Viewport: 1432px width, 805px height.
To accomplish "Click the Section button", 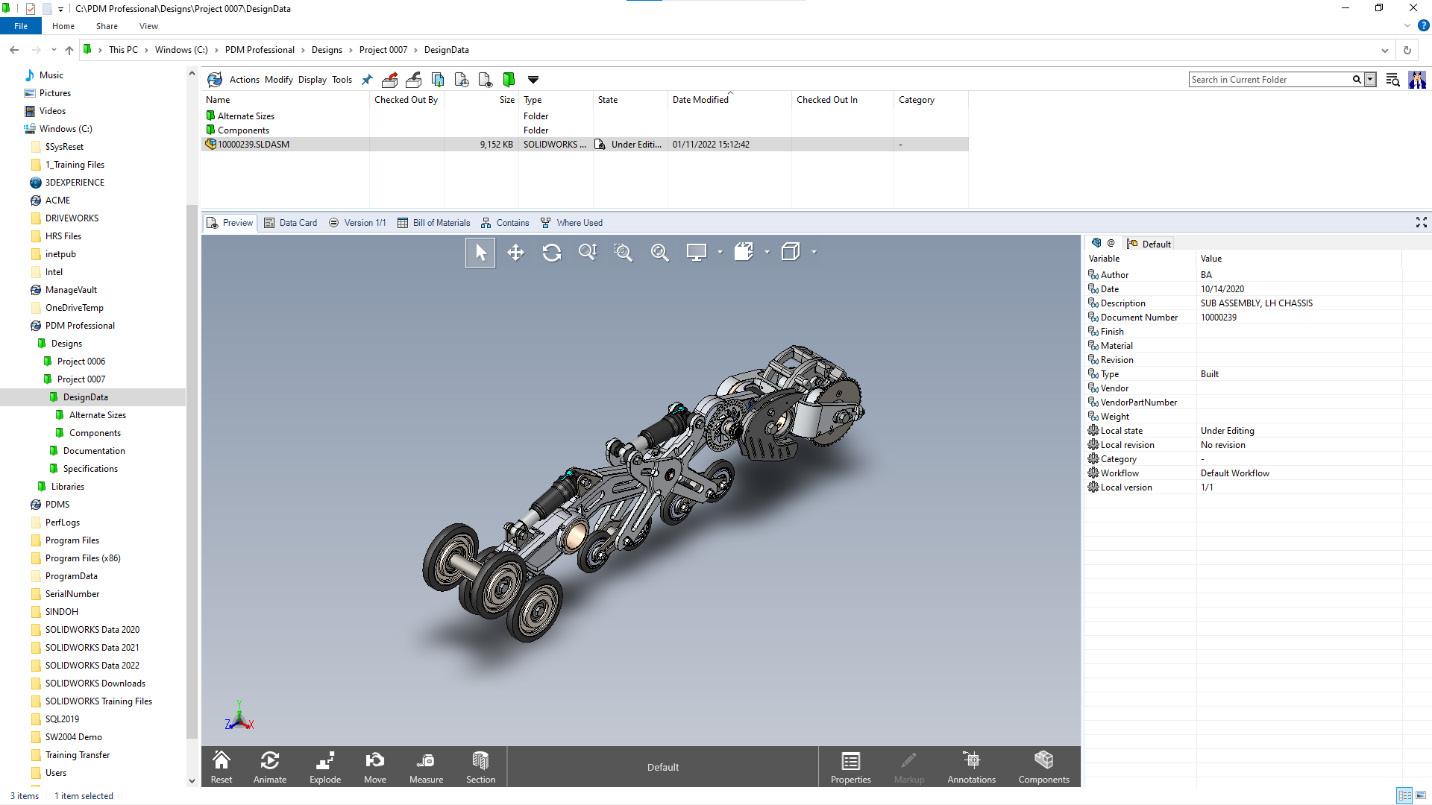I will 480,767.
